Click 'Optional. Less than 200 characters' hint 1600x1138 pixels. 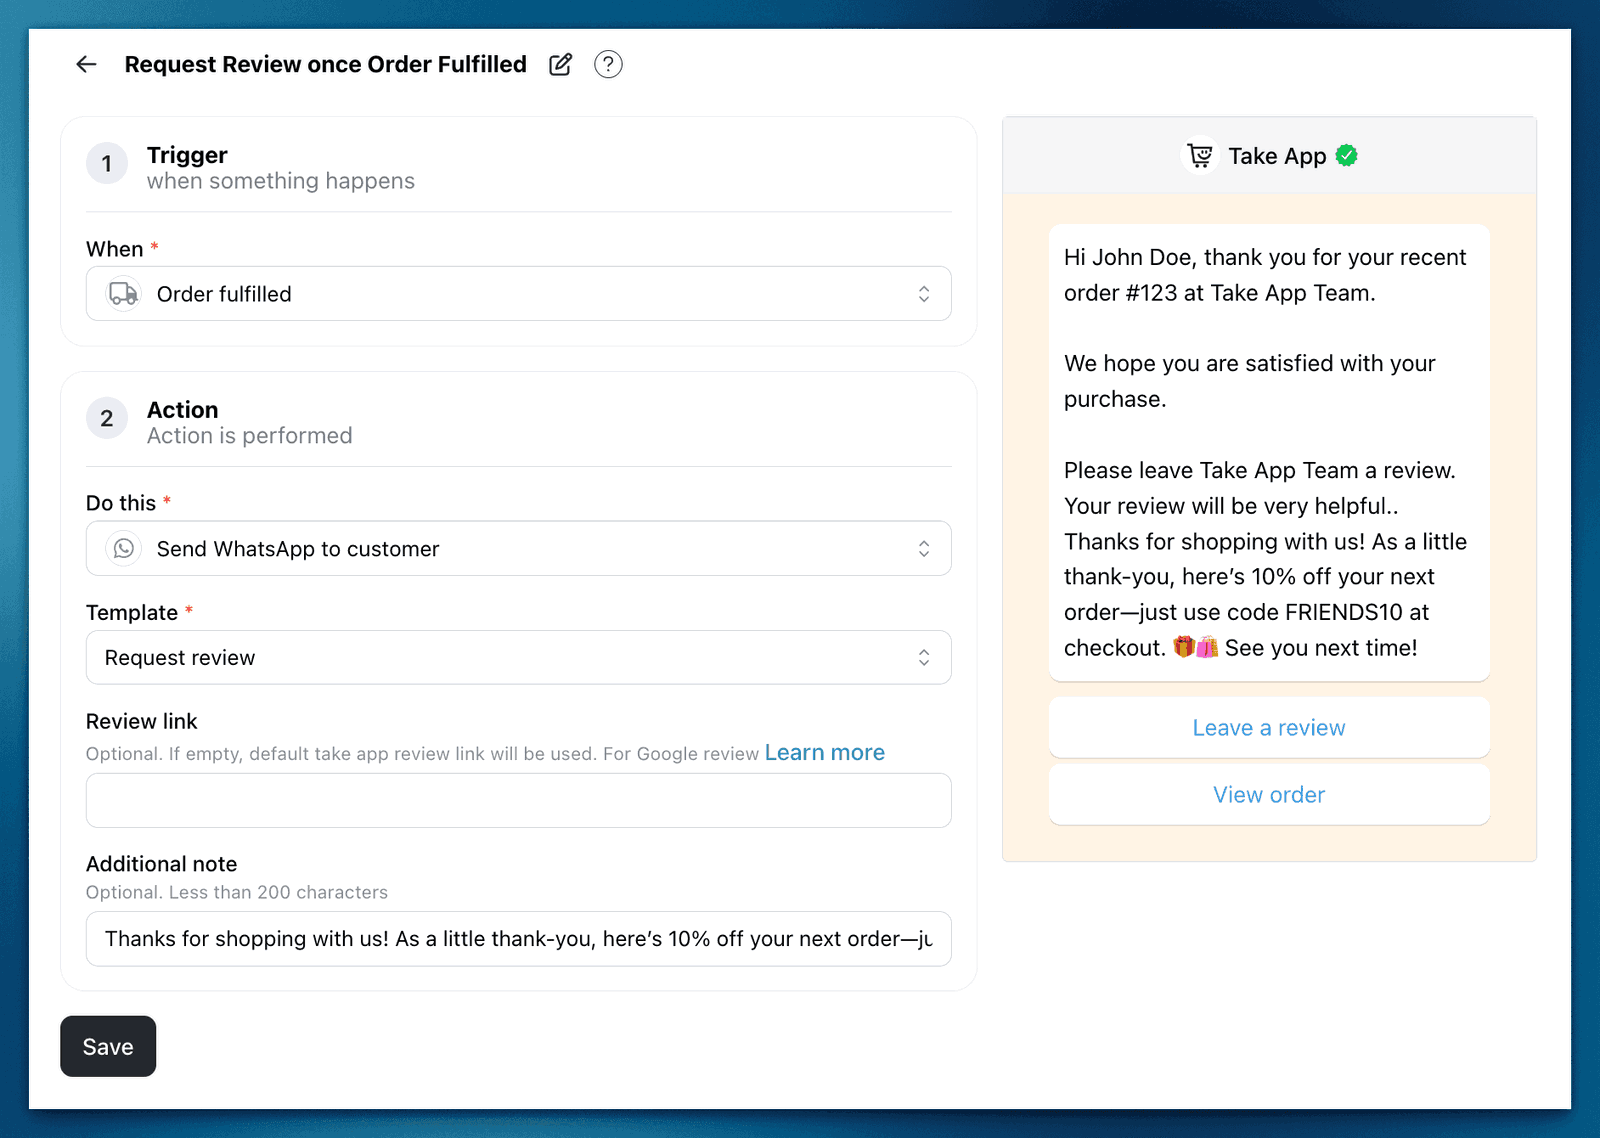(x=237, y=892)
